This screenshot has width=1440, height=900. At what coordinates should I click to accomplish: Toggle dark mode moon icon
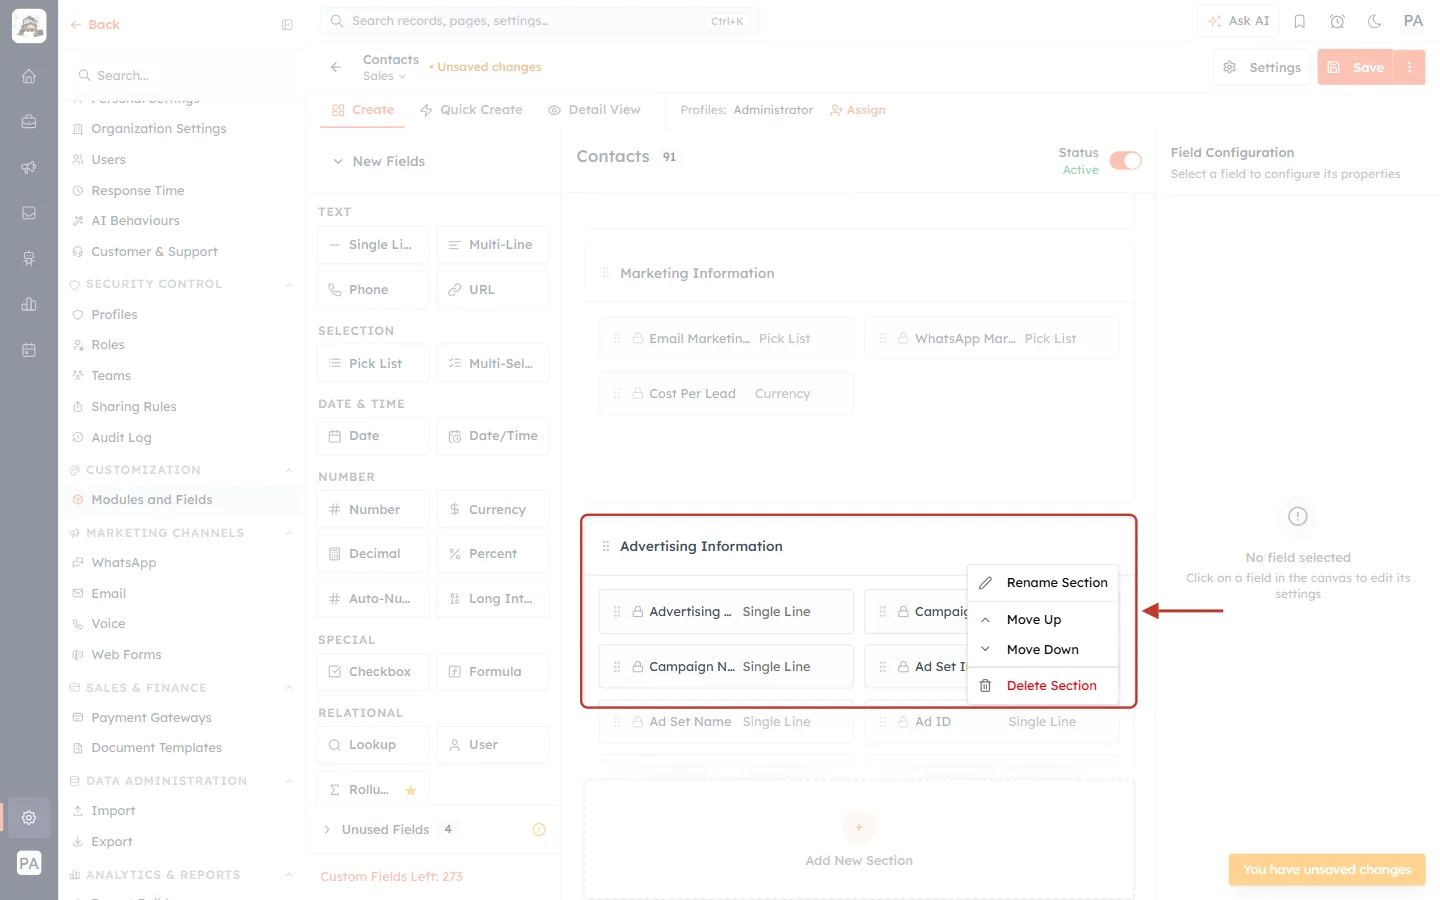(x=1375, y=21)
